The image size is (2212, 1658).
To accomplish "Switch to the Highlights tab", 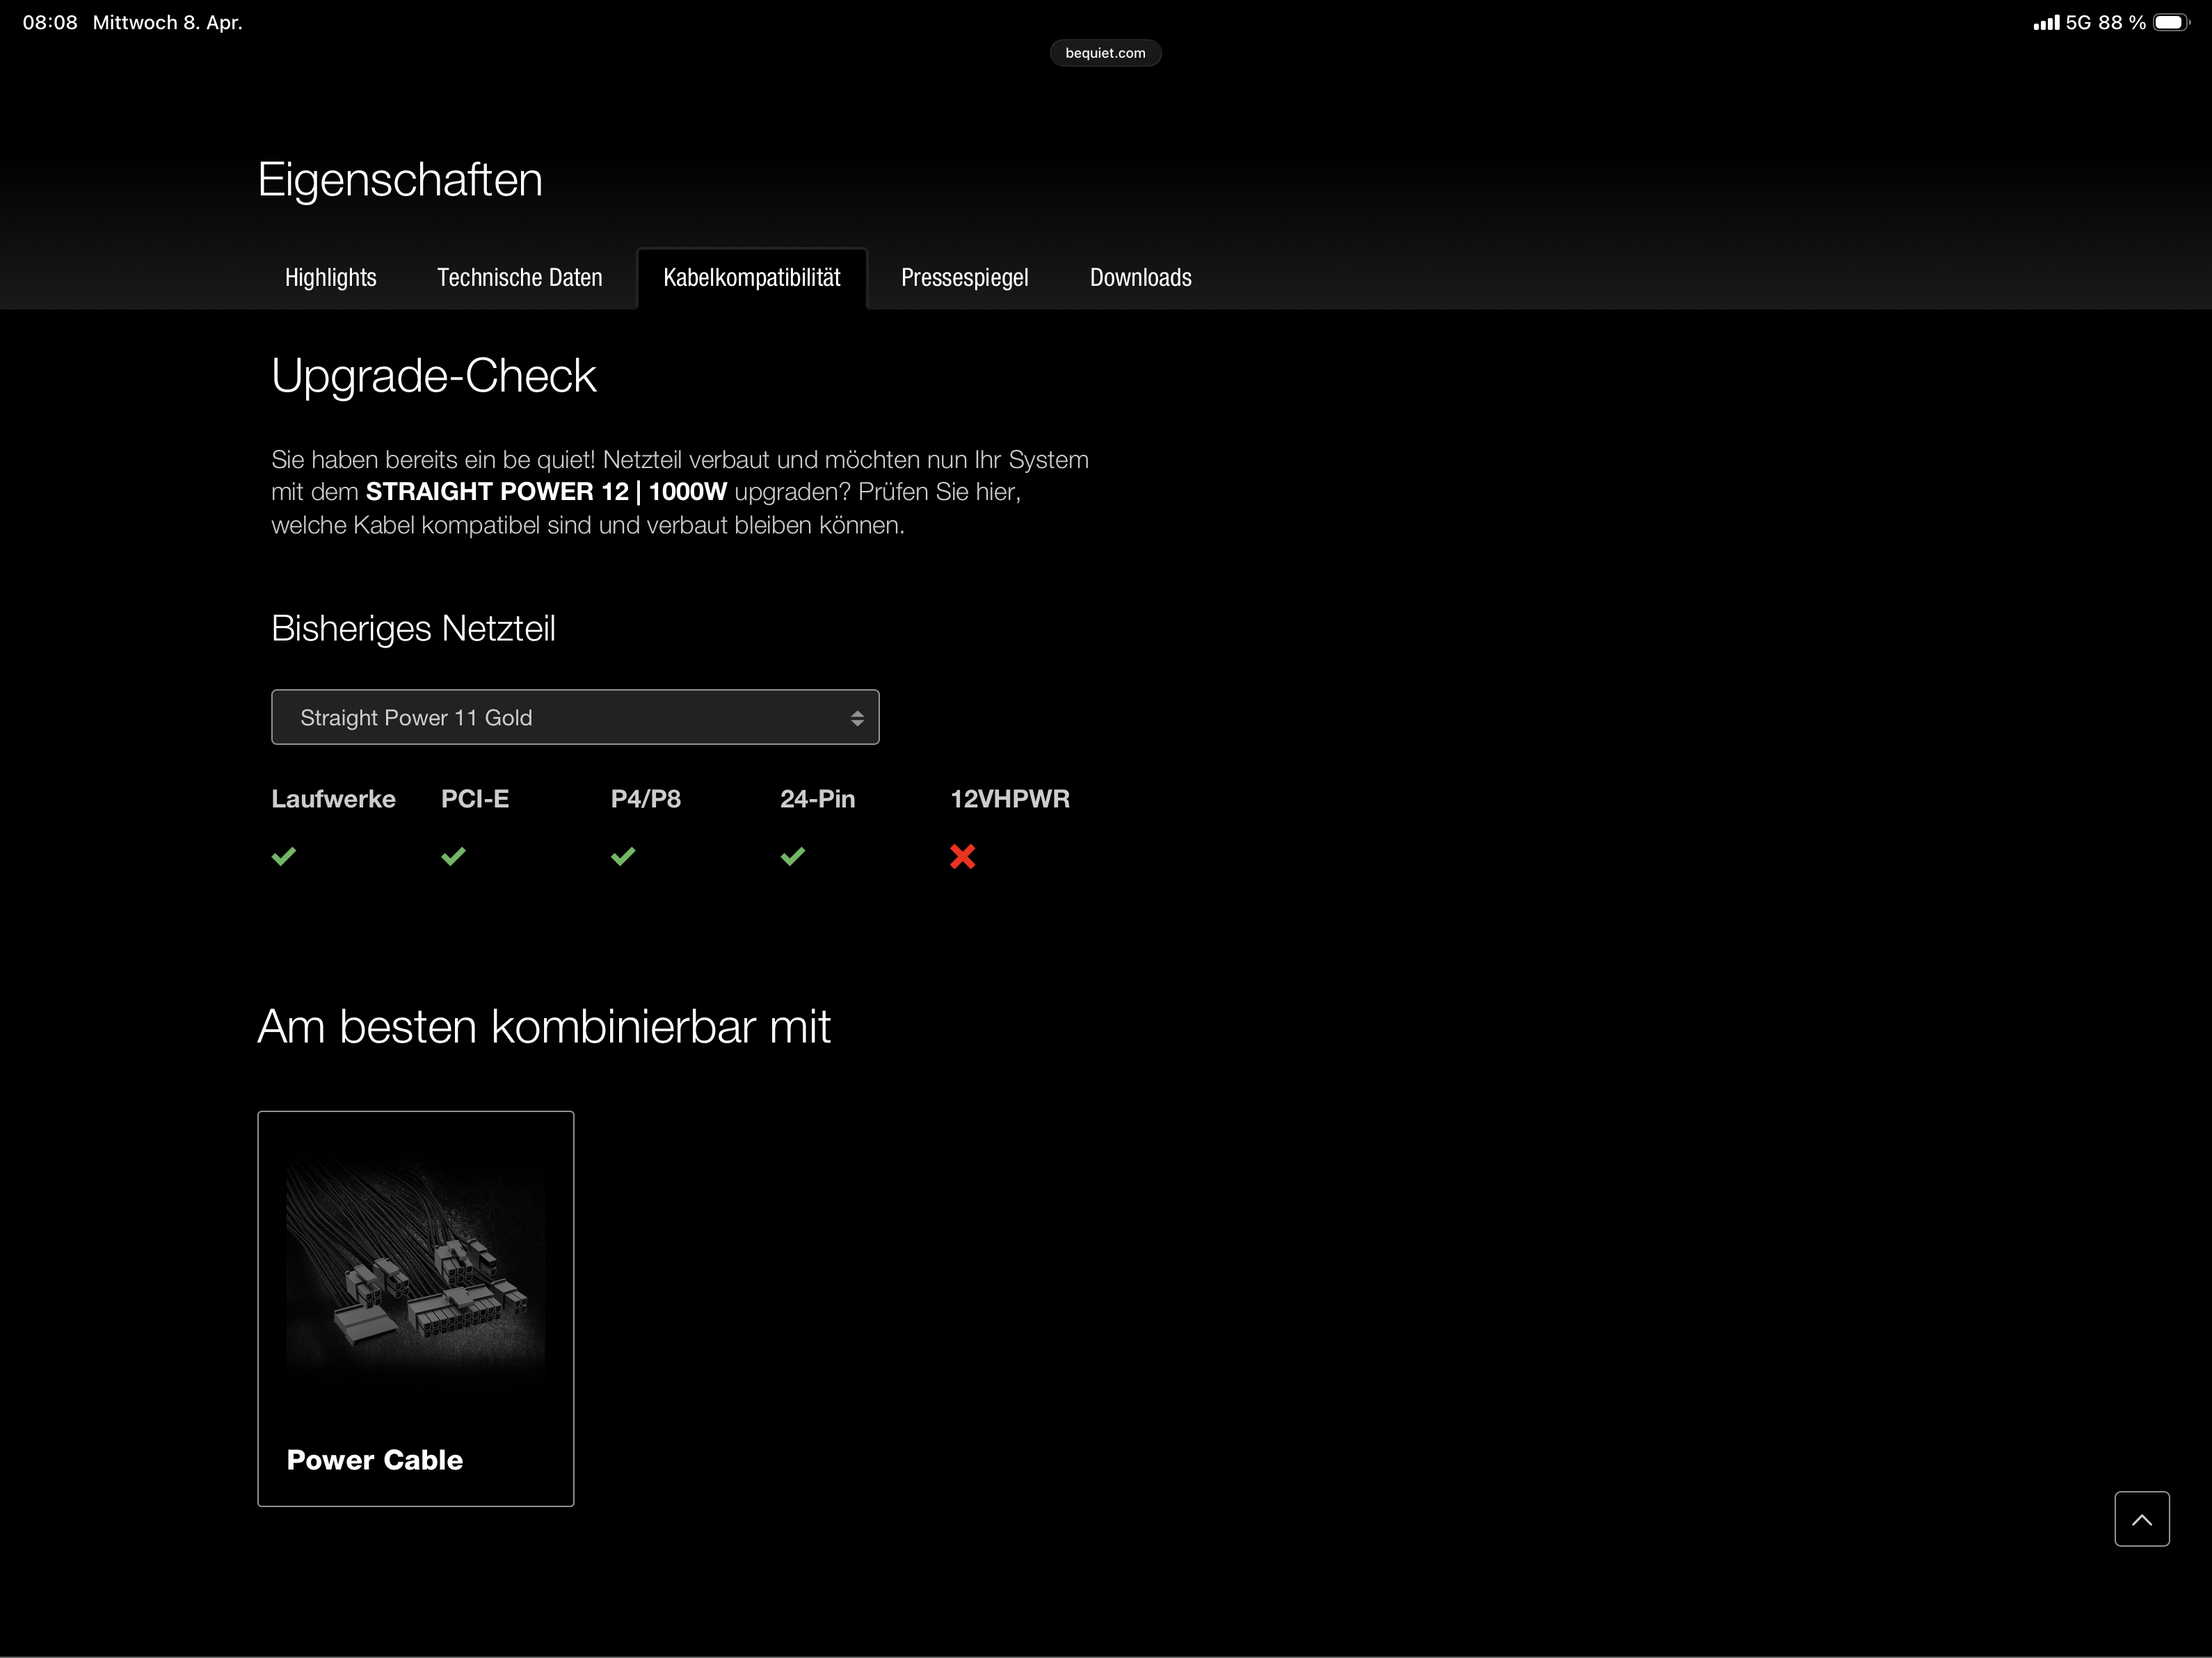I will (x=330, y=278).
